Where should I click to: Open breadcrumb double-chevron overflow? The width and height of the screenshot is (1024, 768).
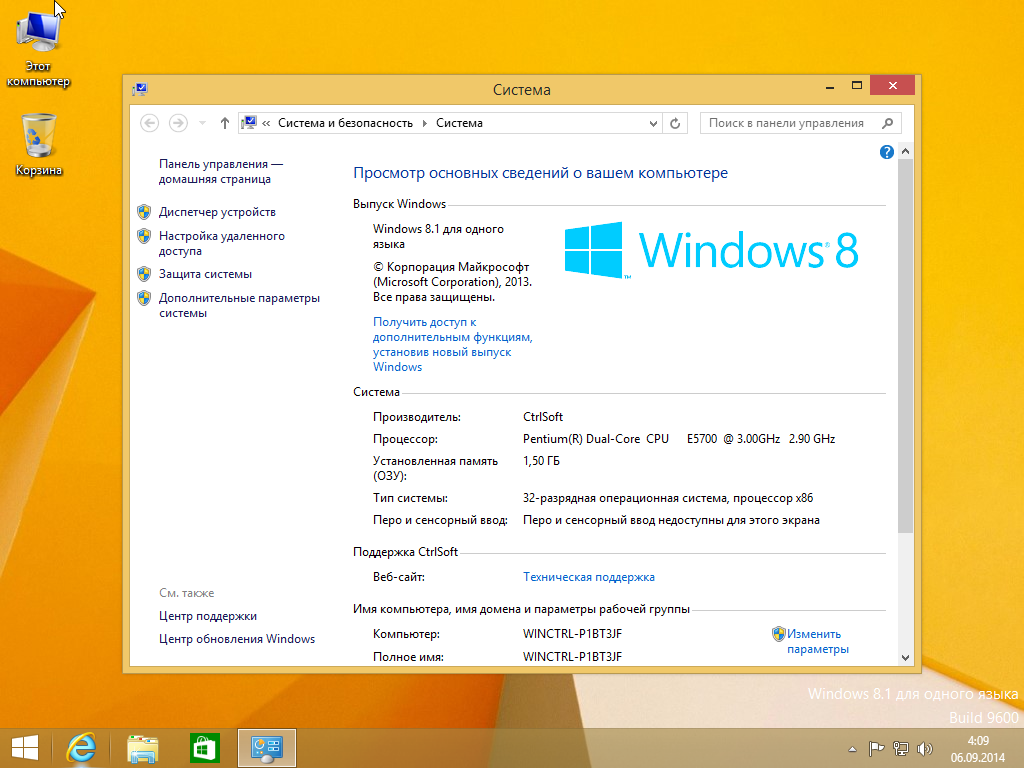pyautogui.click(x=266, y=123)
